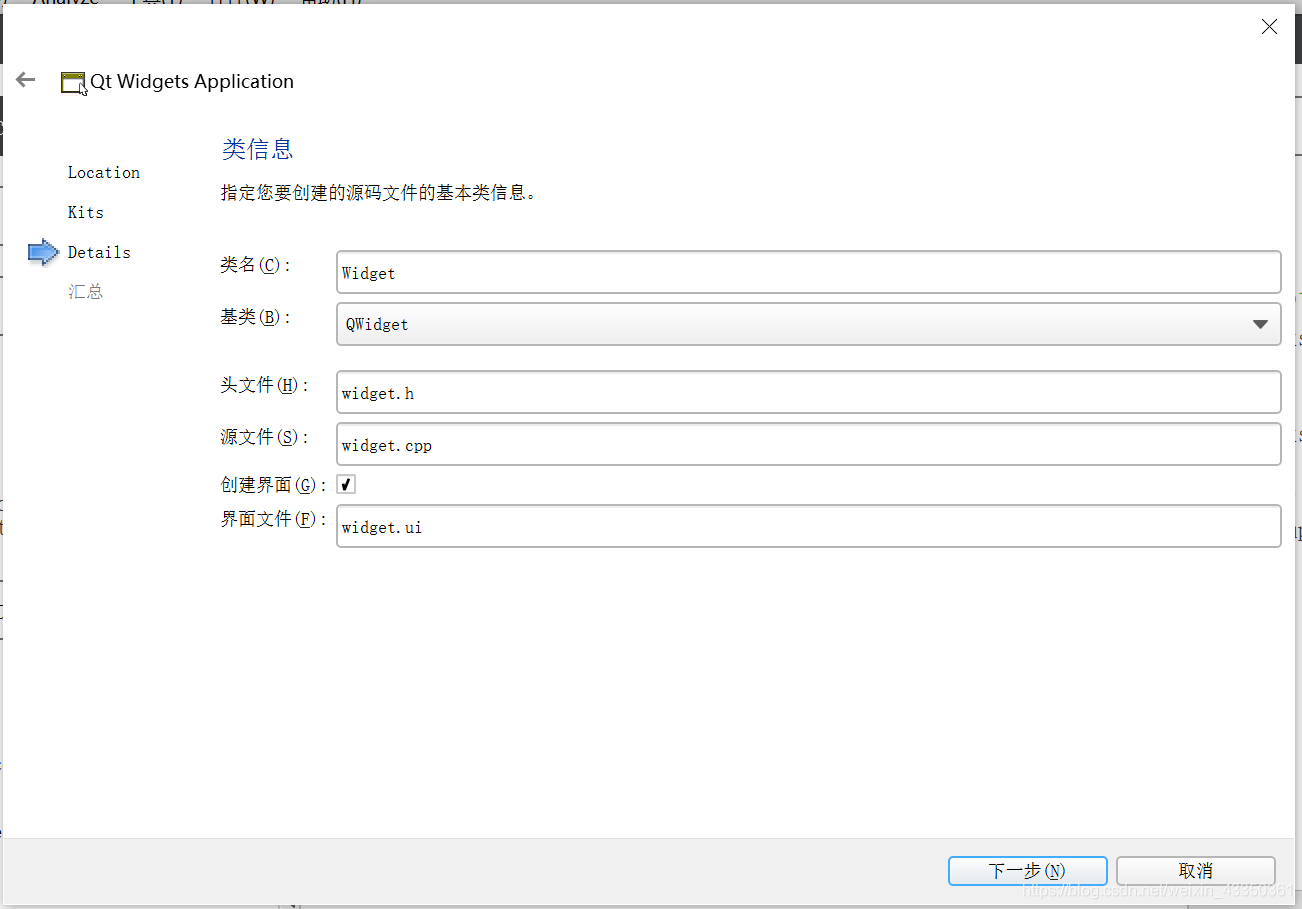Click the 取消 button
1302x909 pixels.
(1196, 871)
